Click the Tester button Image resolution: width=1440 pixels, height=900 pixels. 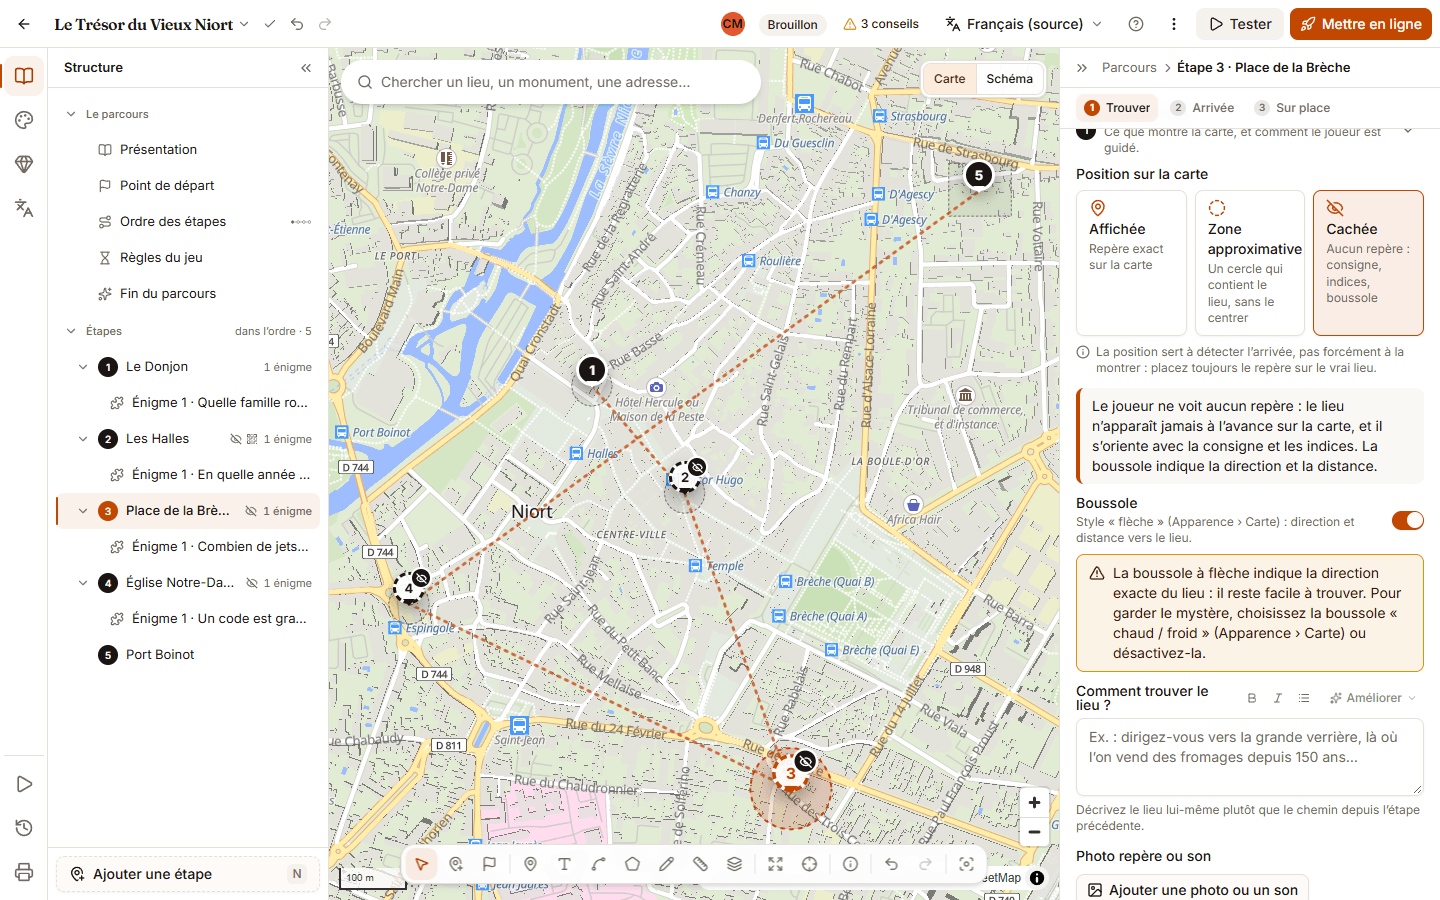pos(1240,24)
